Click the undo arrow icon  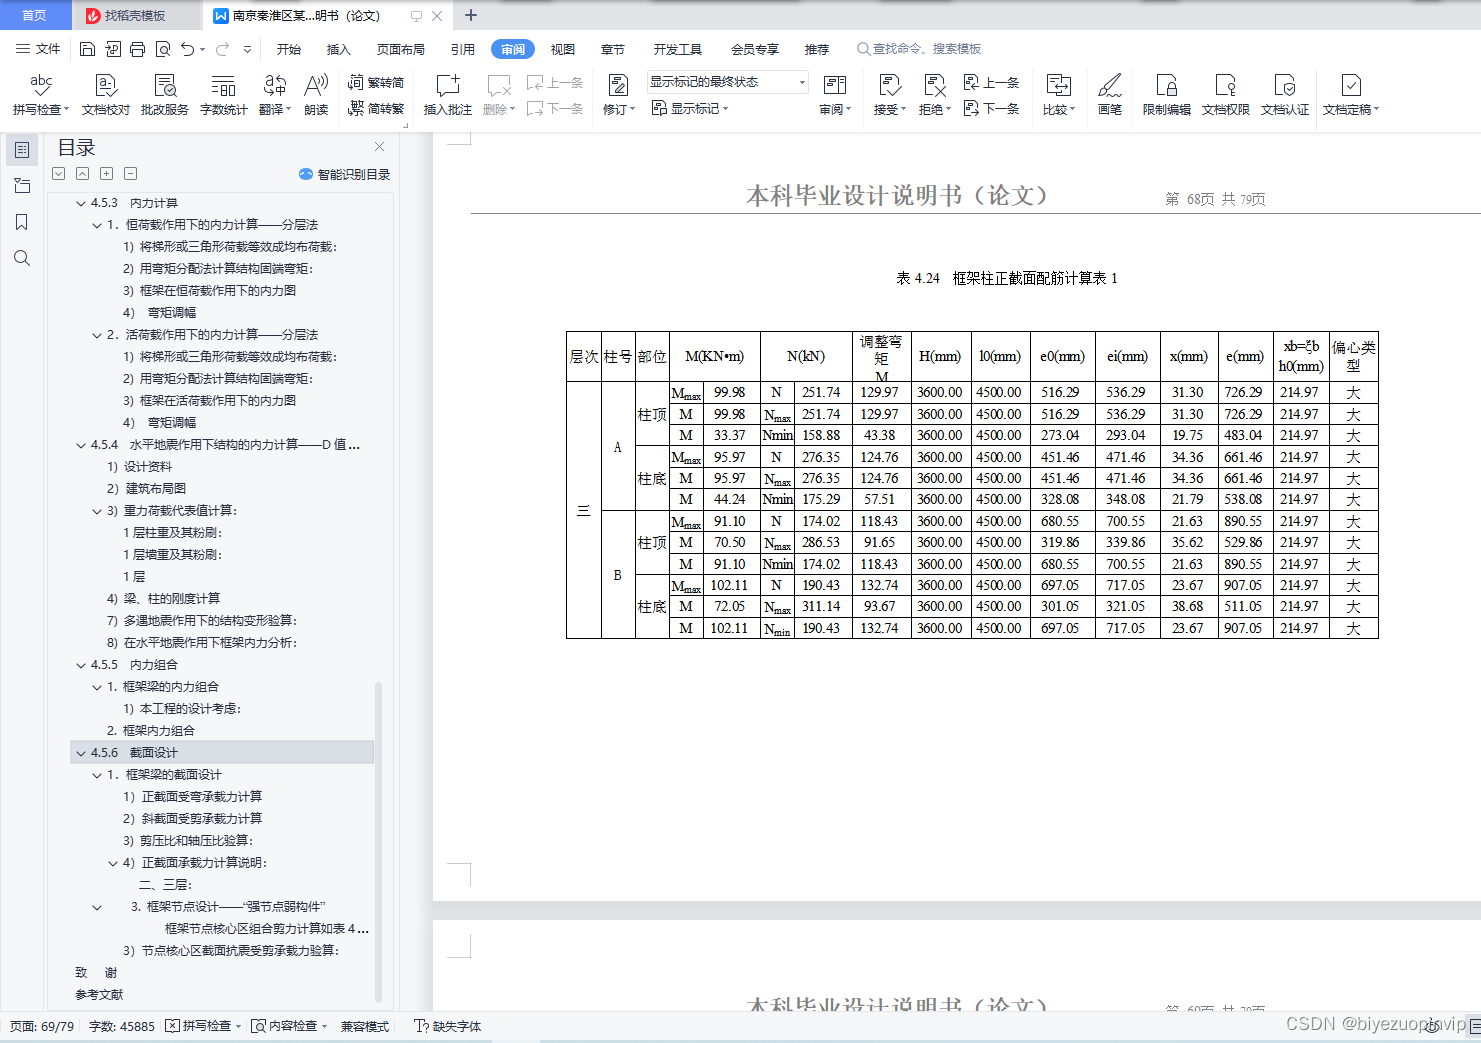(187, 49)
